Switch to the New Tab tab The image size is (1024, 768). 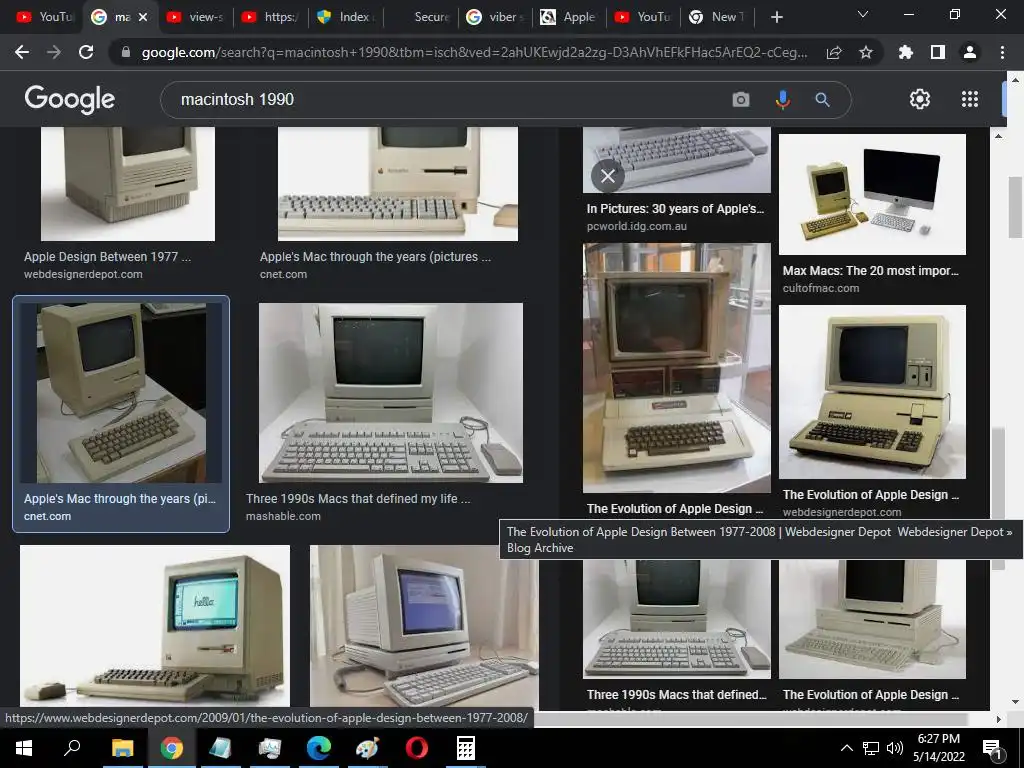(x=716, y=17)
